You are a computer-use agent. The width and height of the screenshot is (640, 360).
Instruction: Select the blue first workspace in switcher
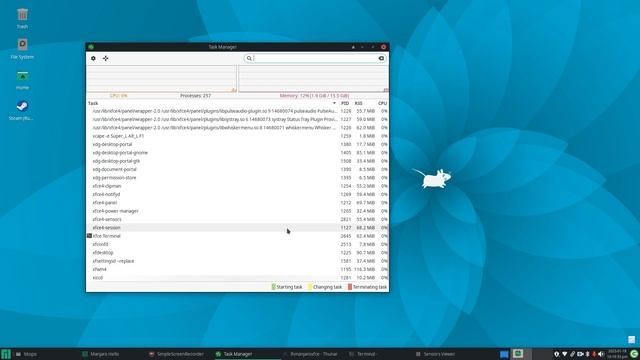504,354
